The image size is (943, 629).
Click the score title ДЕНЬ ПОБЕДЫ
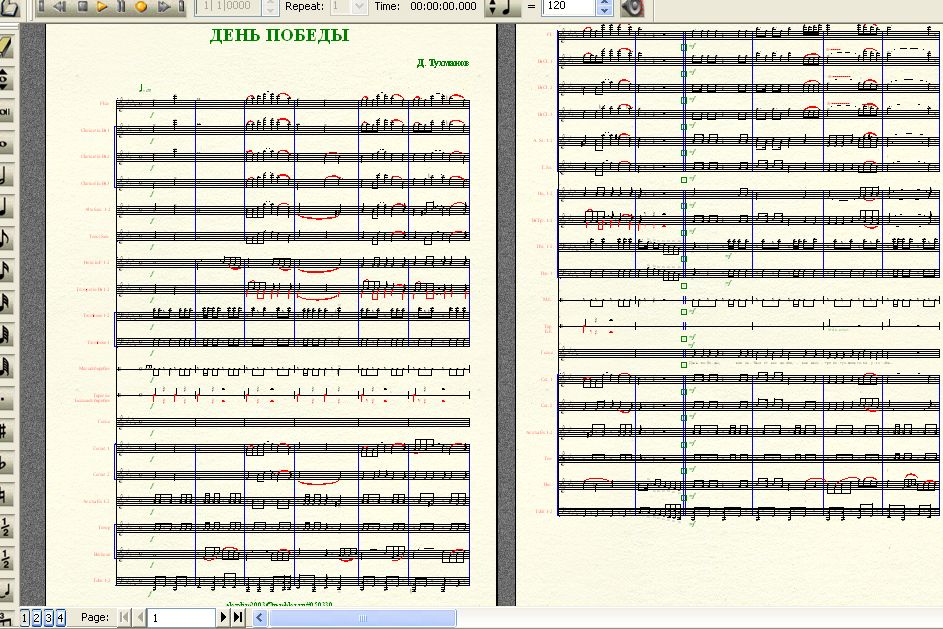point(280,35)
